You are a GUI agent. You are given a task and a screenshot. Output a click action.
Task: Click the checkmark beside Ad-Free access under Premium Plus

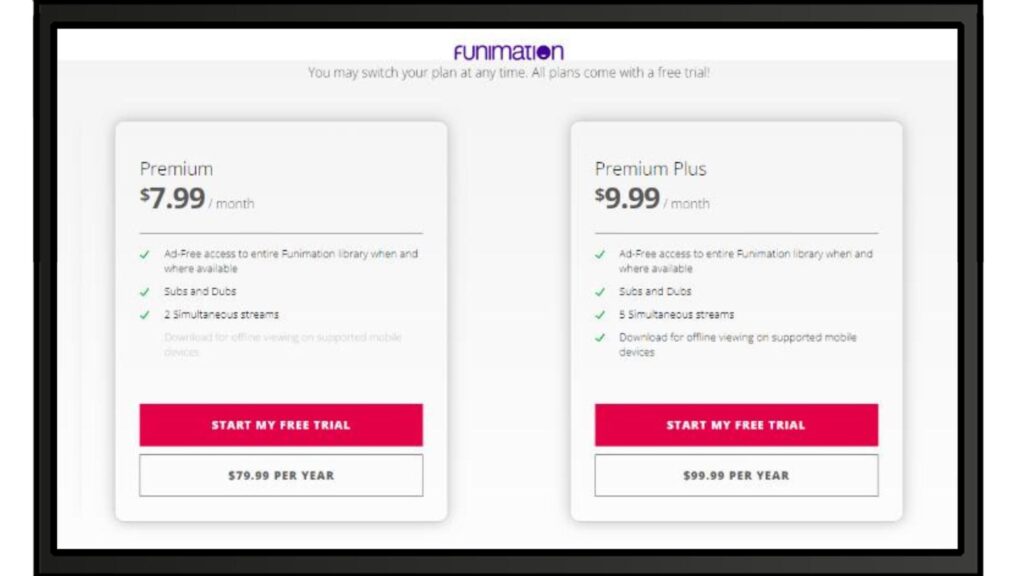click(601, 254)
